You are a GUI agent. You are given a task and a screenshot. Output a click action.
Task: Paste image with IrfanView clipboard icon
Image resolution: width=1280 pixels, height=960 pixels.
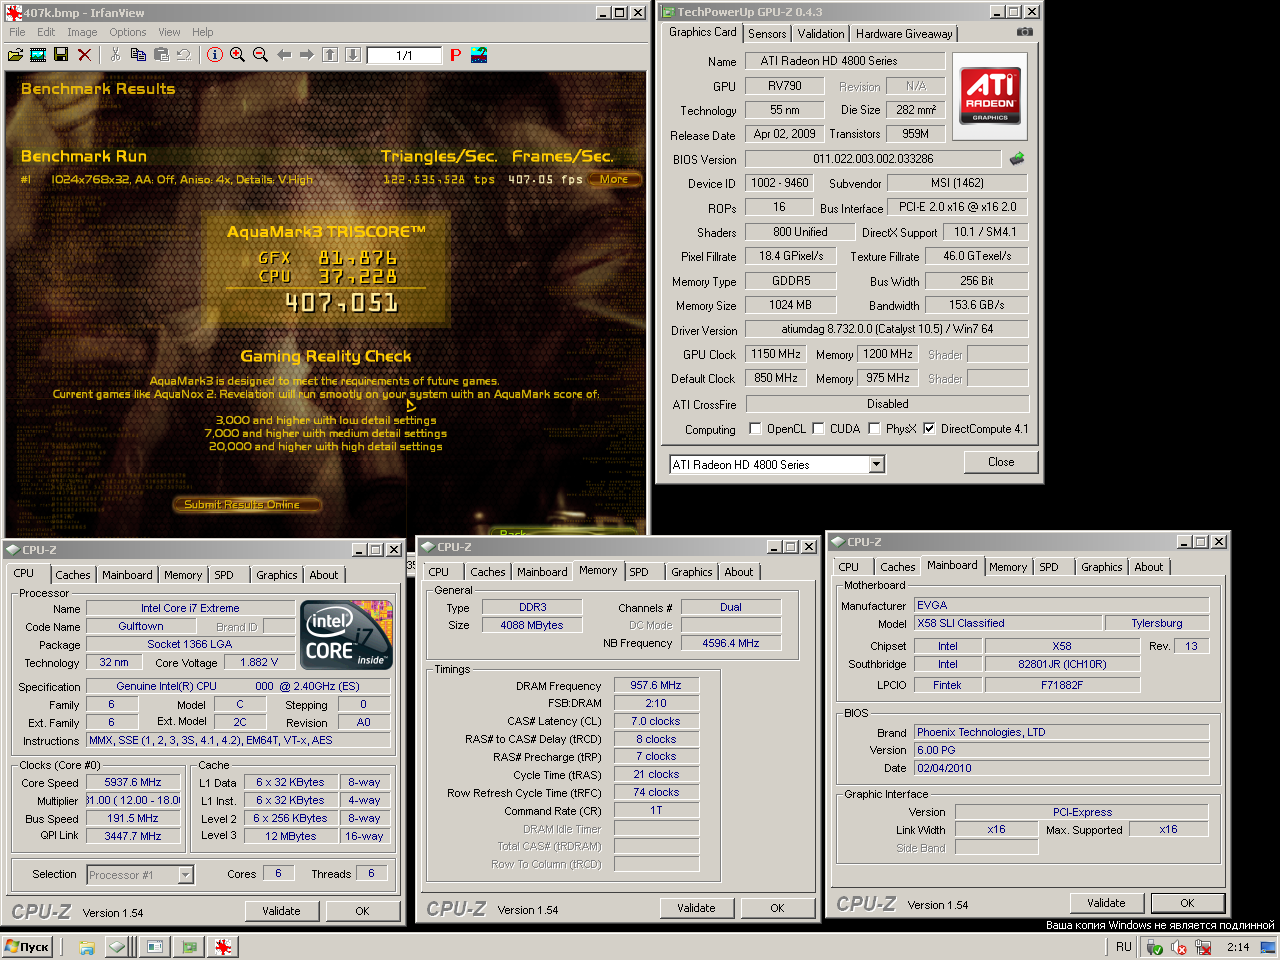pos(161,55)
